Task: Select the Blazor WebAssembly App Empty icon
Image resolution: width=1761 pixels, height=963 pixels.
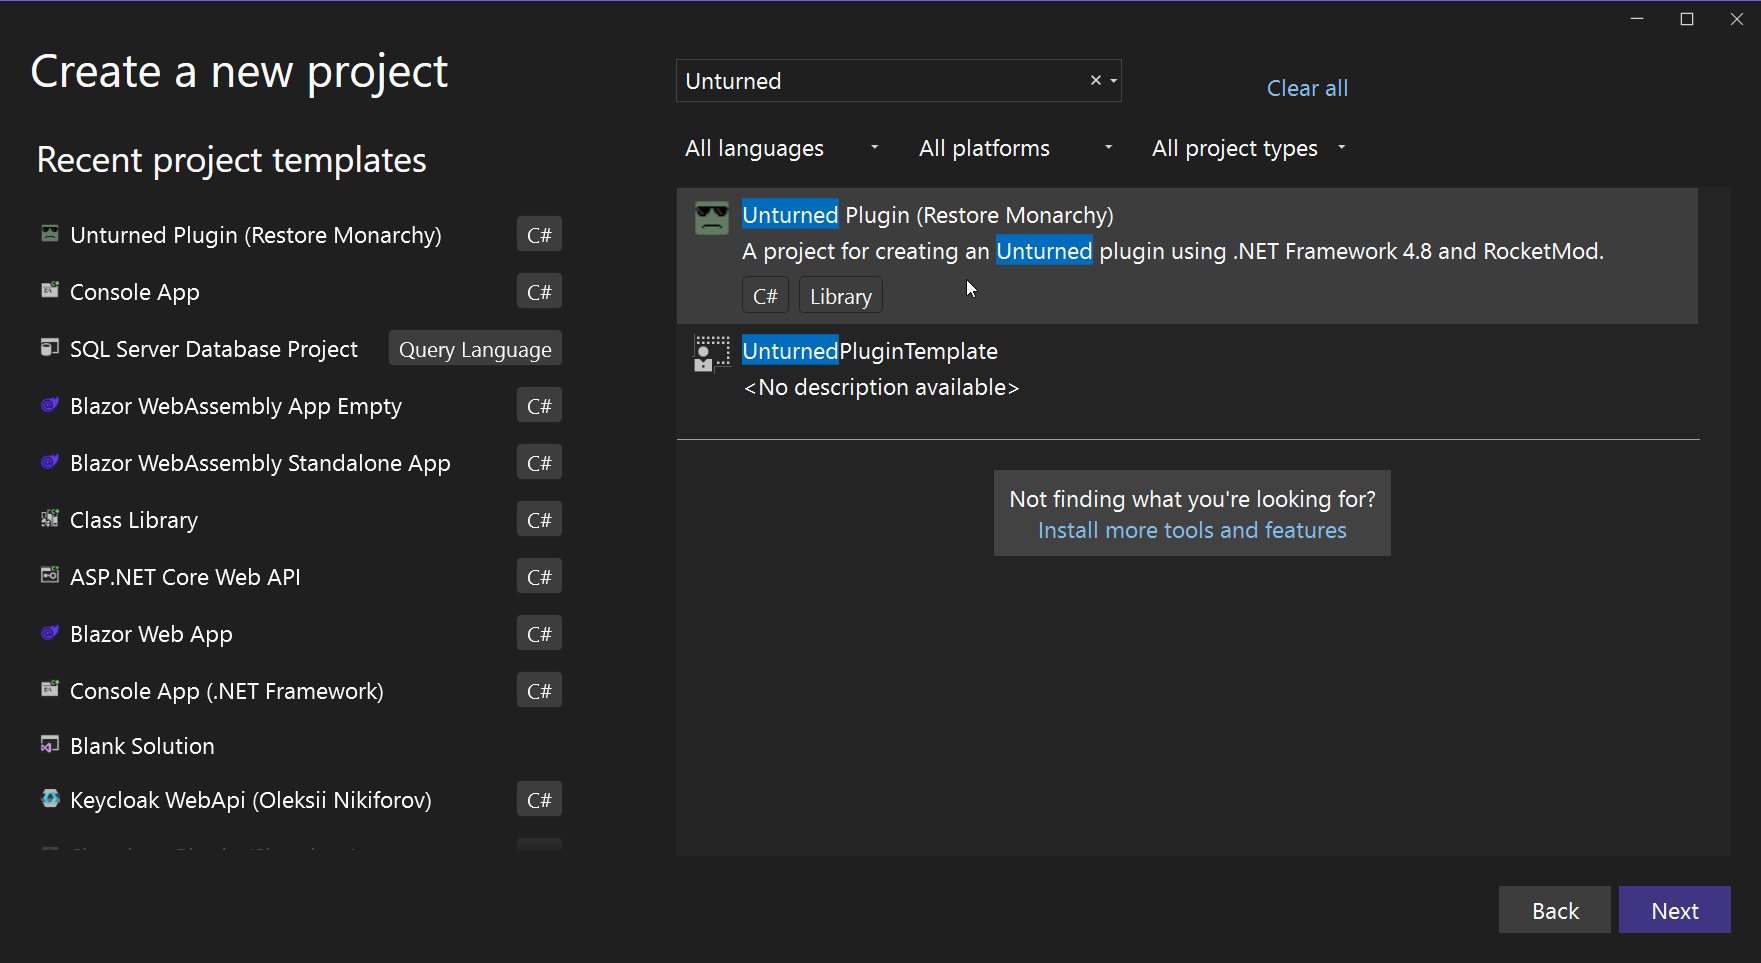Action: [50, 404]
